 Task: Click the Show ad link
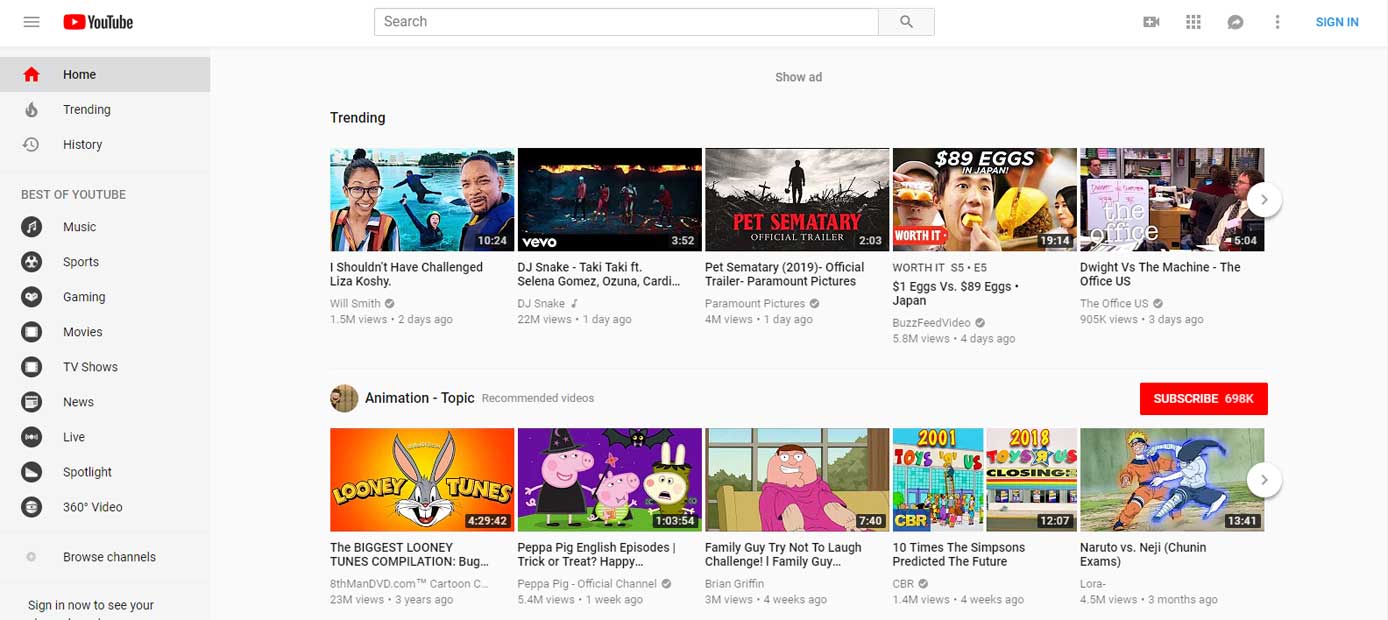(798, 77)
